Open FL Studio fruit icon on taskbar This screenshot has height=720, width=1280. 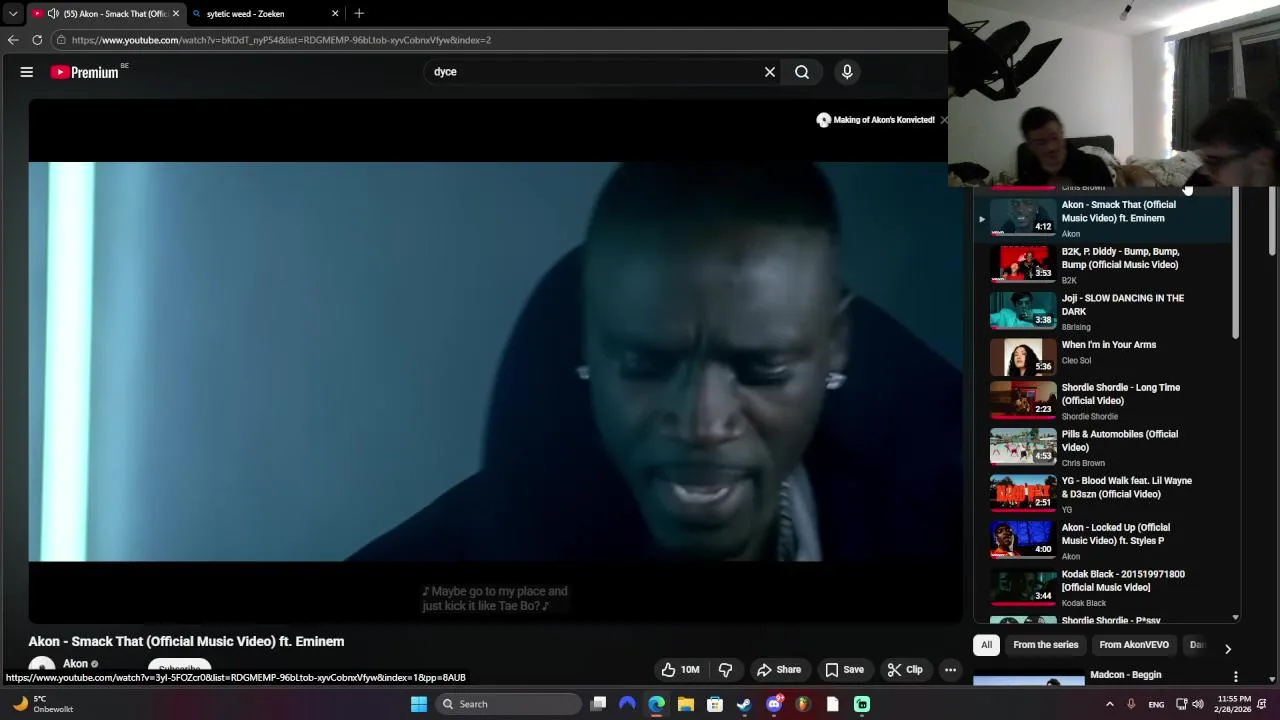click(803, 704)
